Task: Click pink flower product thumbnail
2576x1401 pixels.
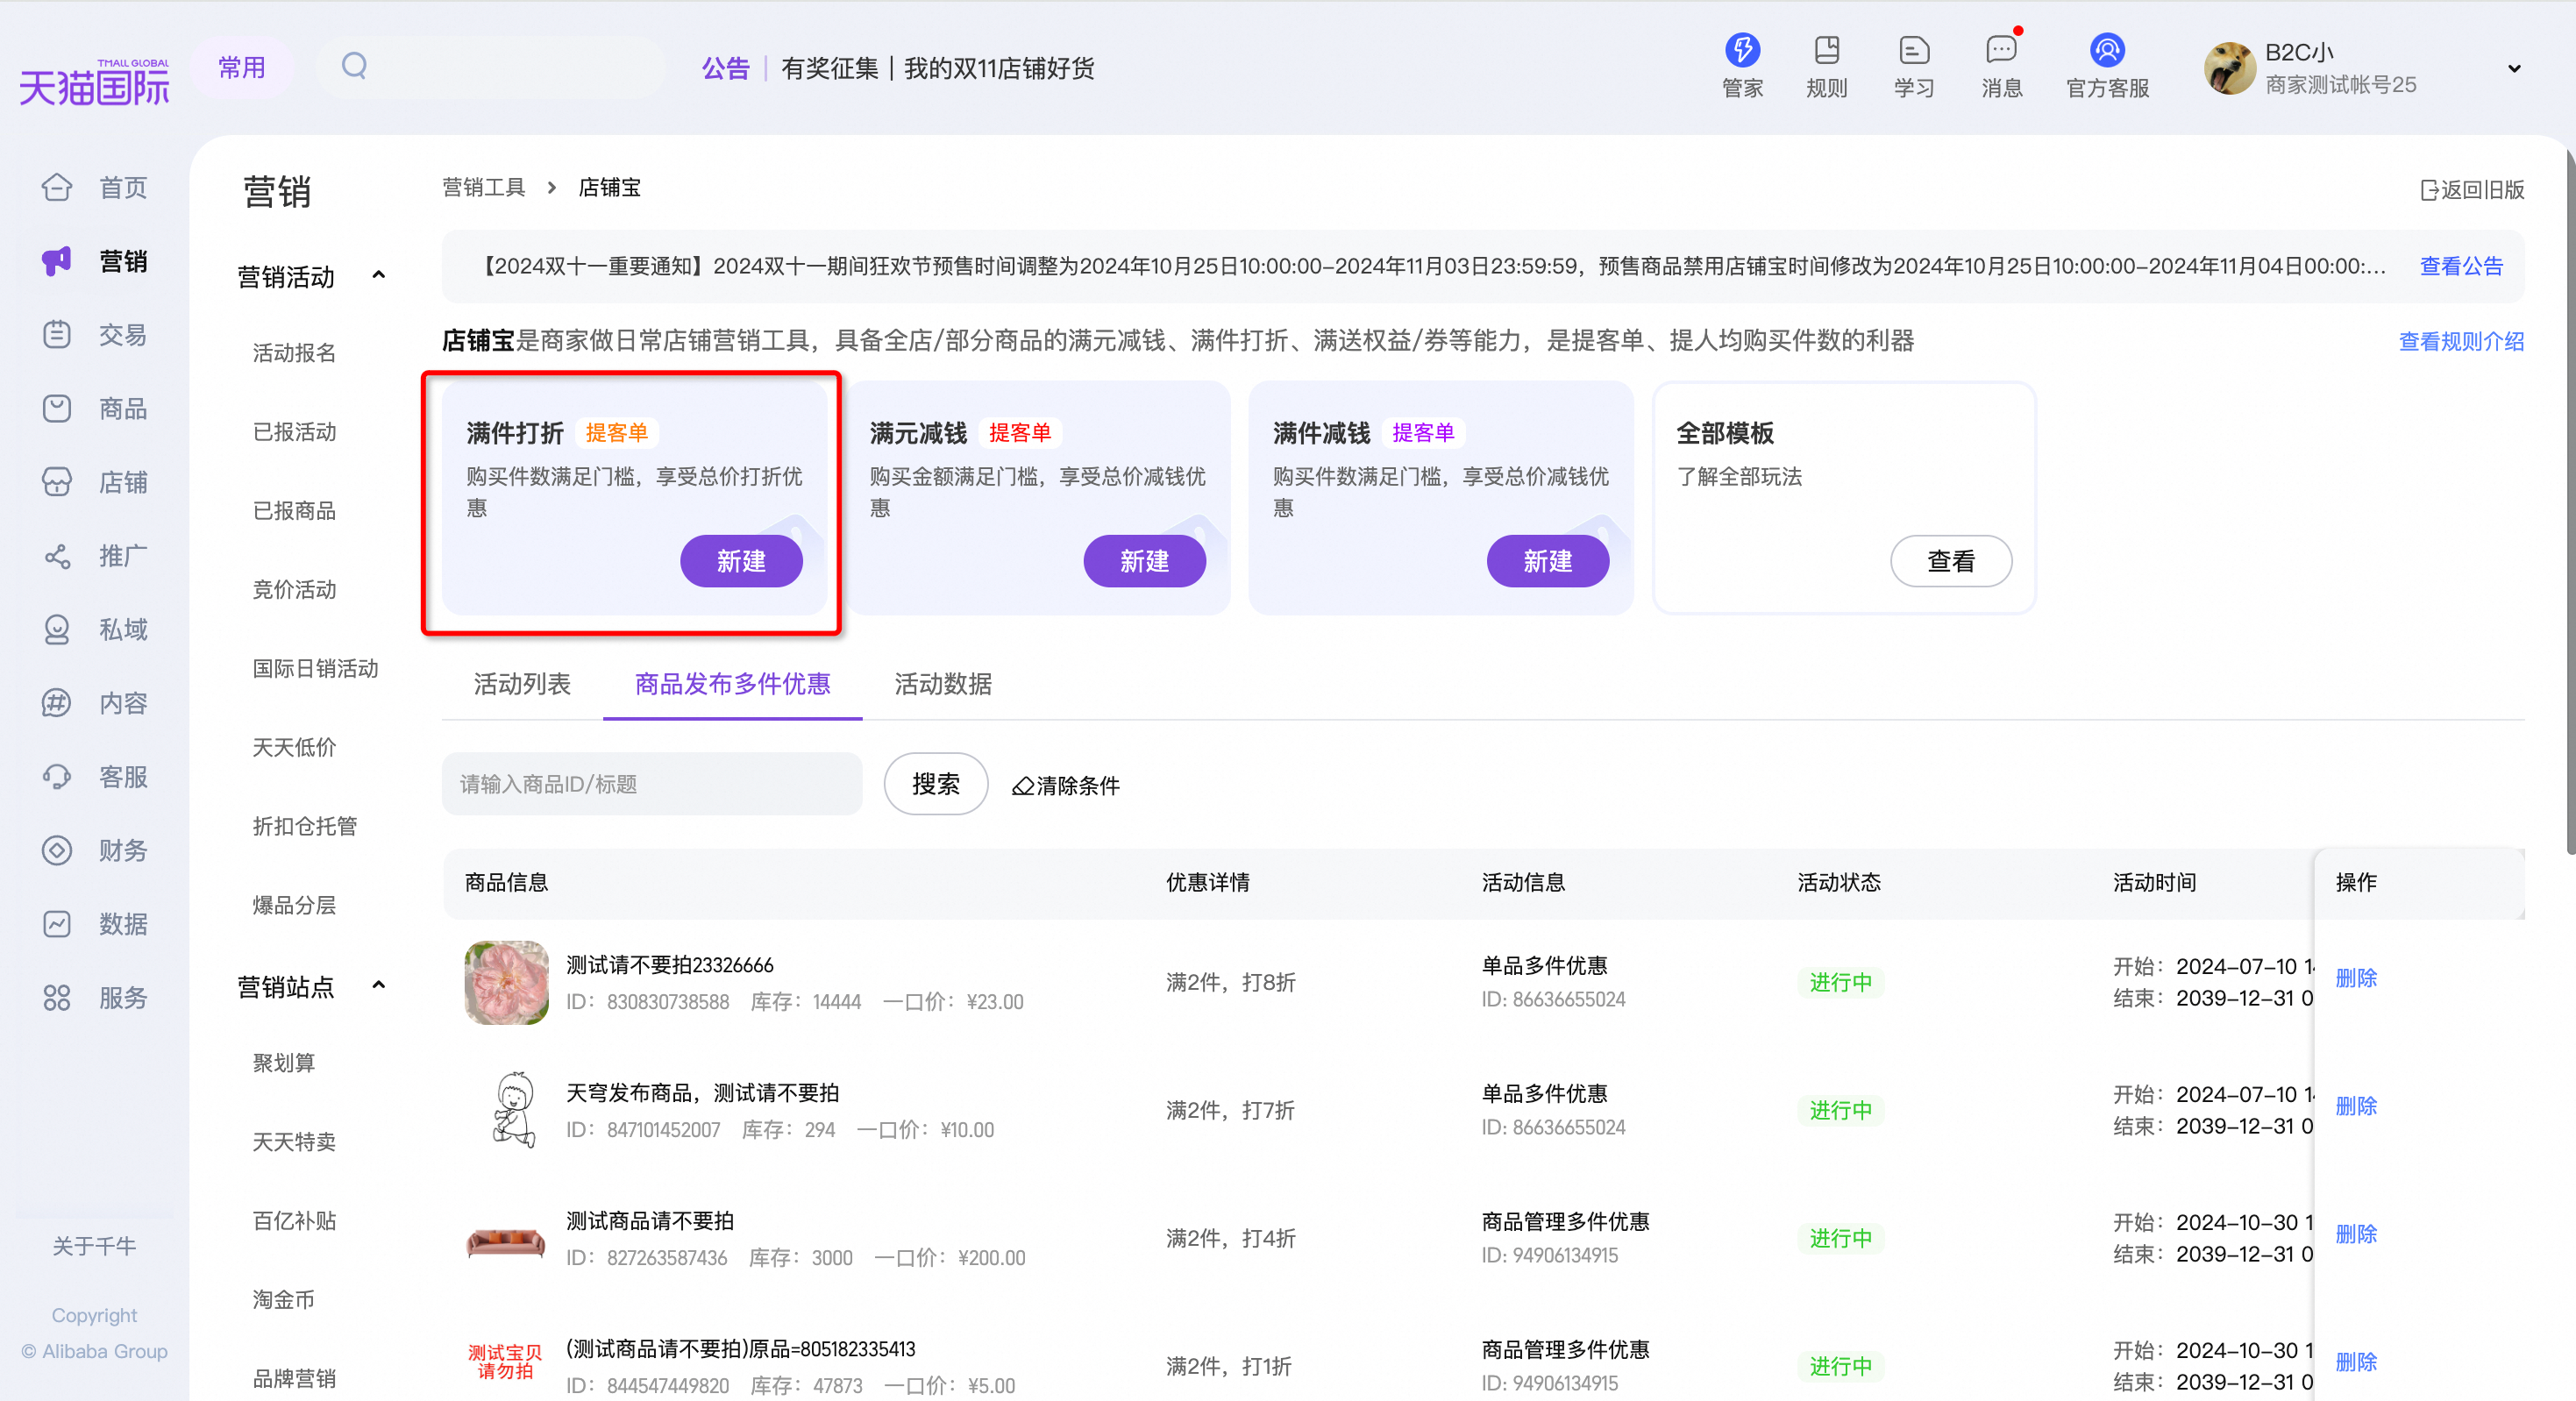Action: (x=507, y=982)
